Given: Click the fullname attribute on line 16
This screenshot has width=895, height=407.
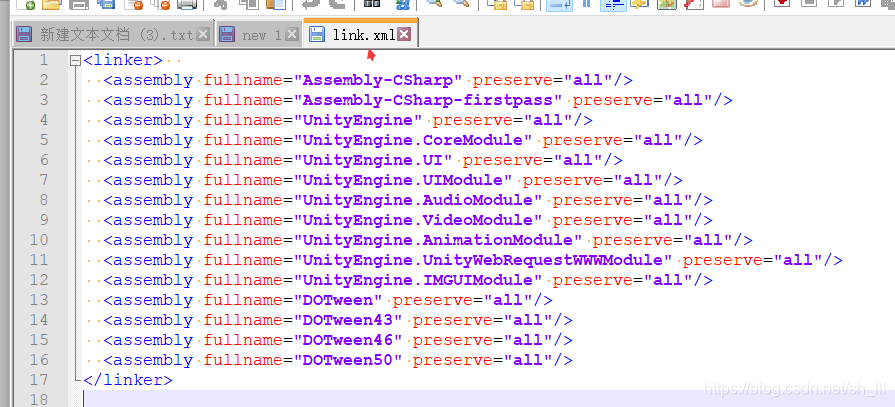Looking at the screenshot, I should tap(244, 360).
